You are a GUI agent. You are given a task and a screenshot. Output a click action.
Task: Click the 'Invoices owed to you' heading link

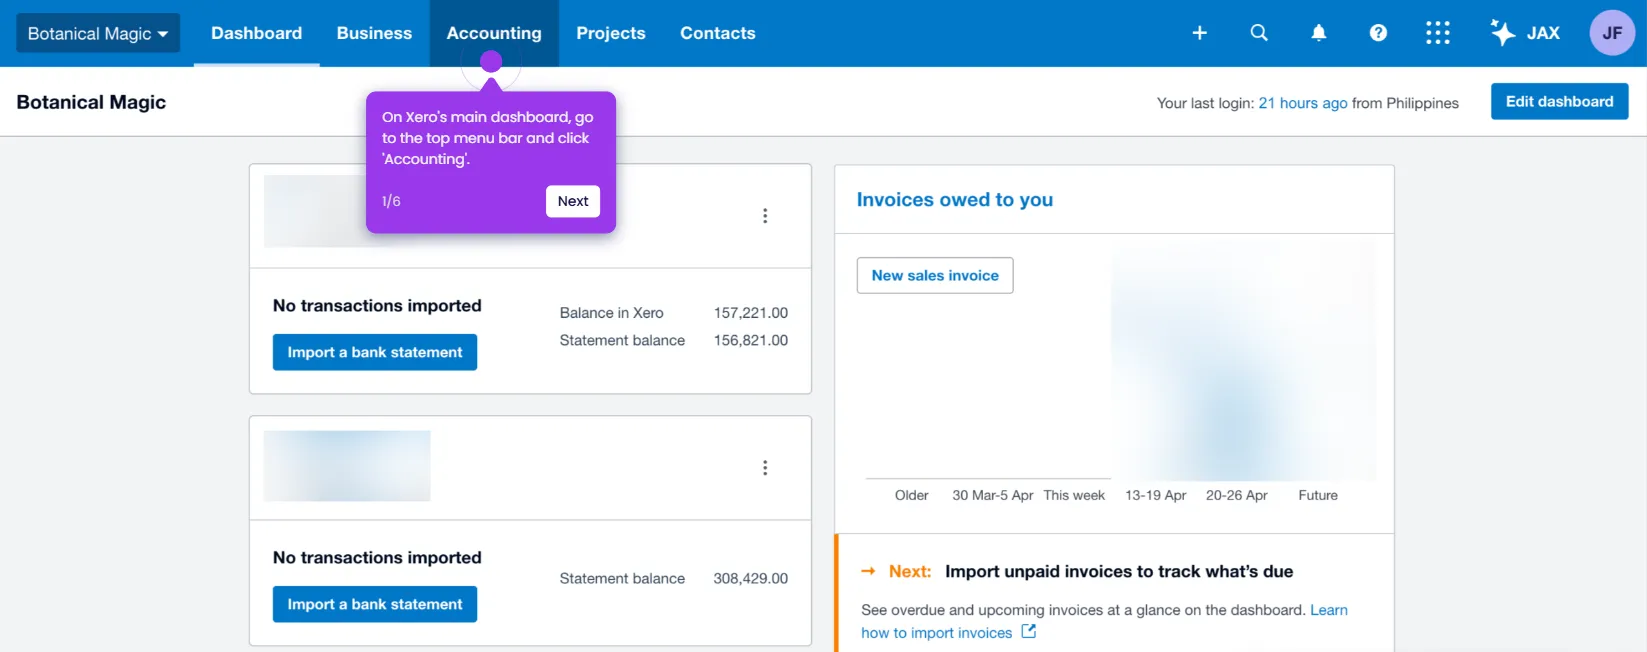point(954,199)
